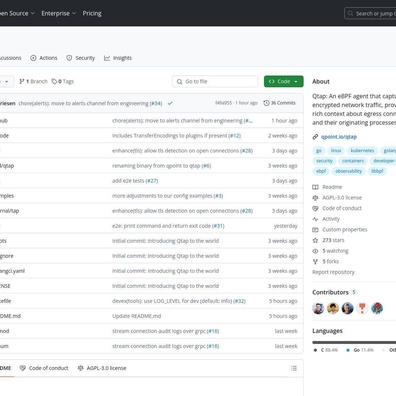Open the fifth contributor avatar
The height and width of the screenshot is (396, 396).
(377, 308)
